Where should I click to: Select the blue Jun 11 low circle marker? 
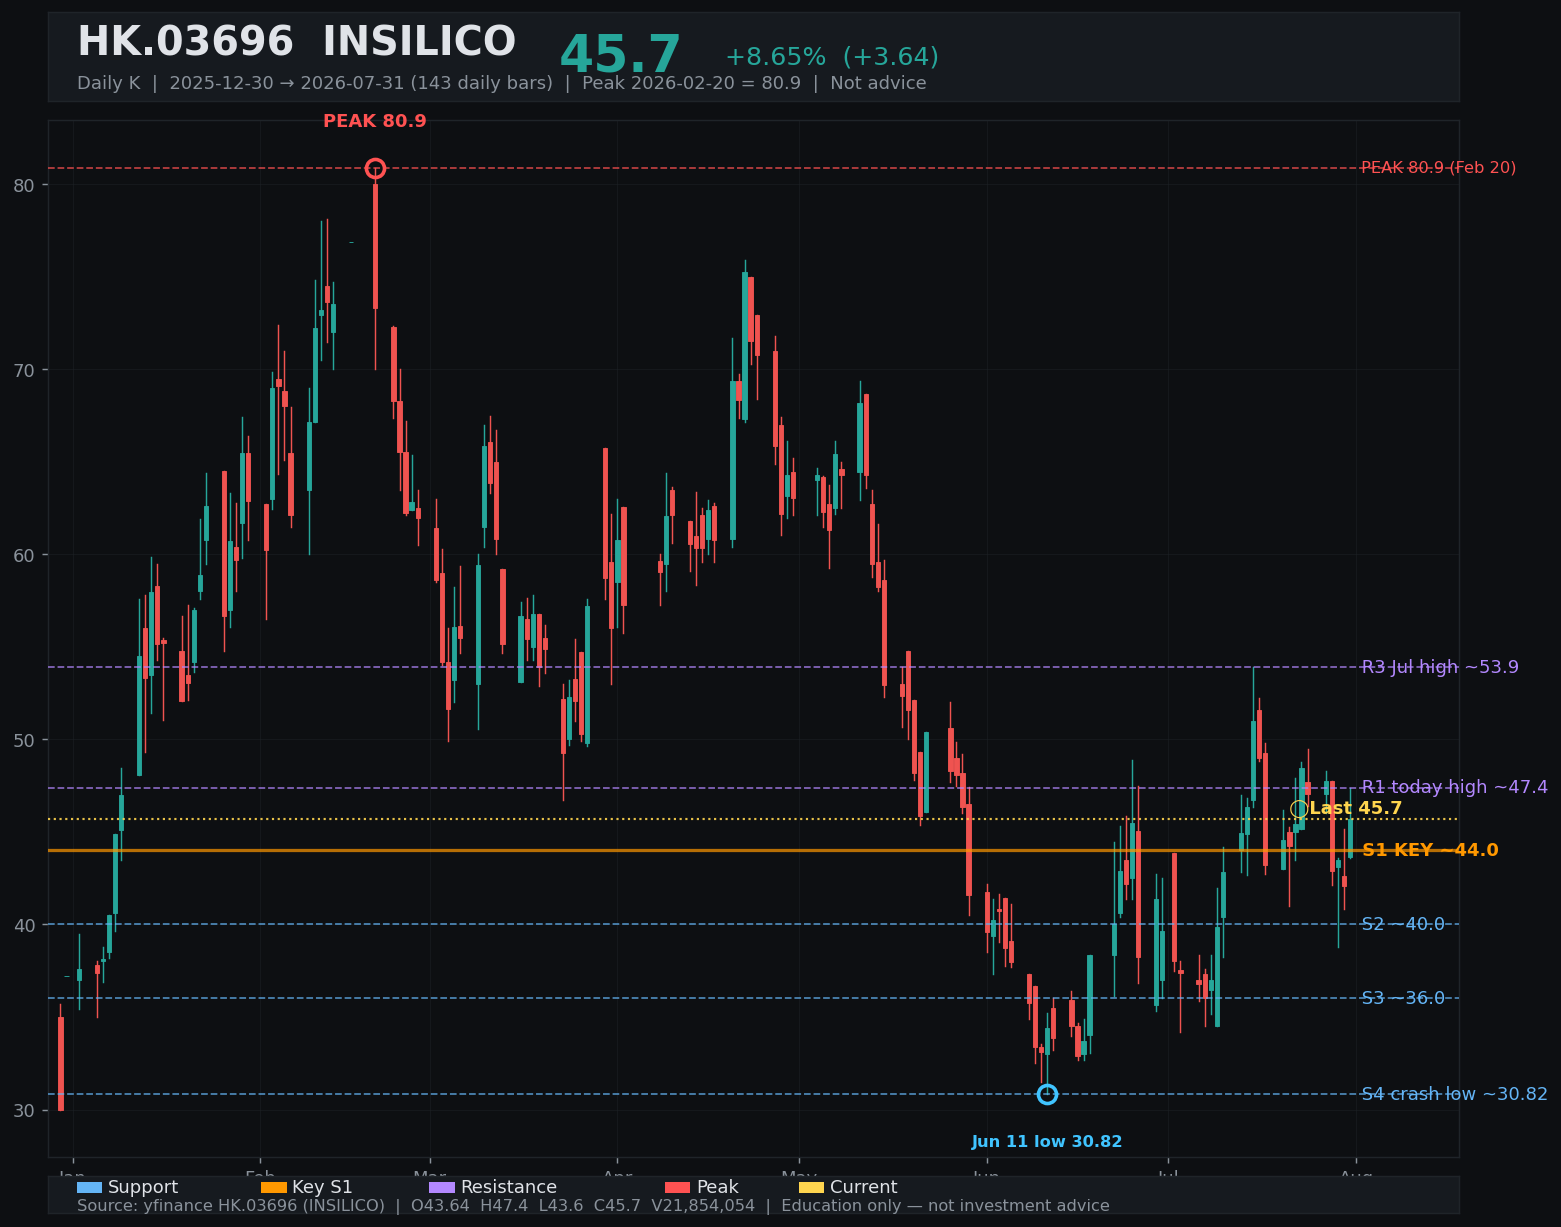[1047, 1094]
